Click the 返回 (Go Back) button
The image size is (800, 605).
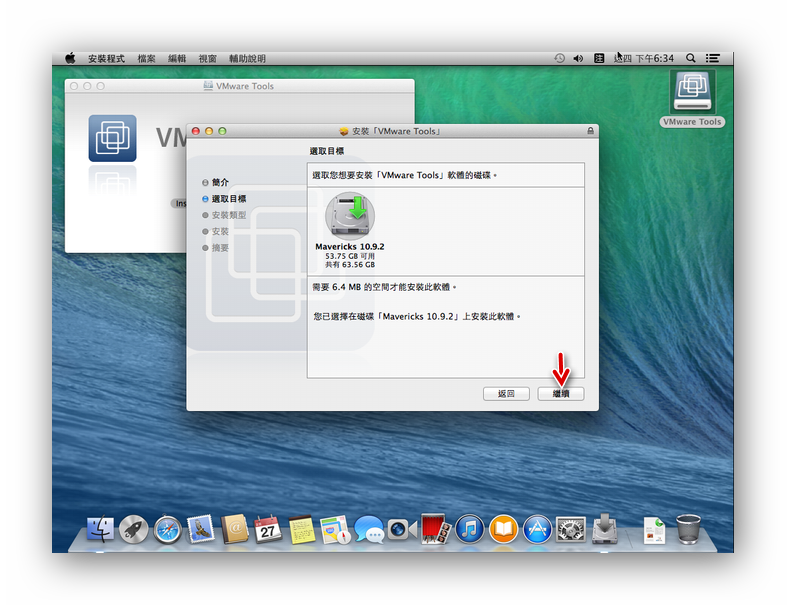[x=506, y=393]
